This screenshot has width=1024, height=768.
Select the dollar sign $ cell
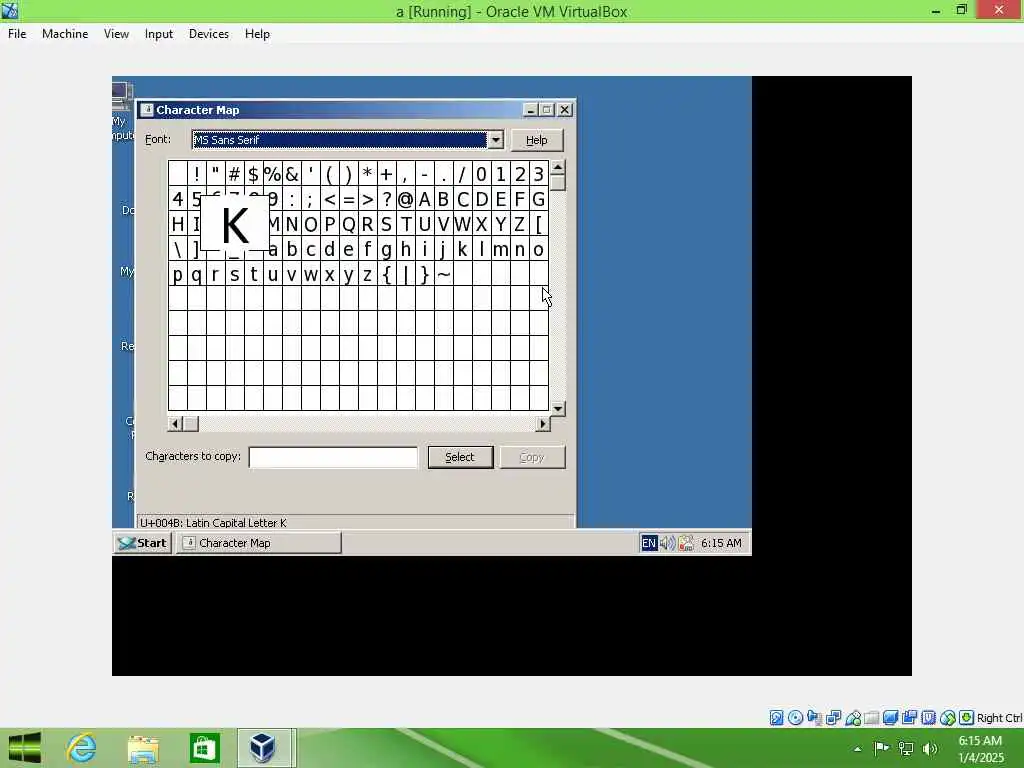click(x=253, y=174)
